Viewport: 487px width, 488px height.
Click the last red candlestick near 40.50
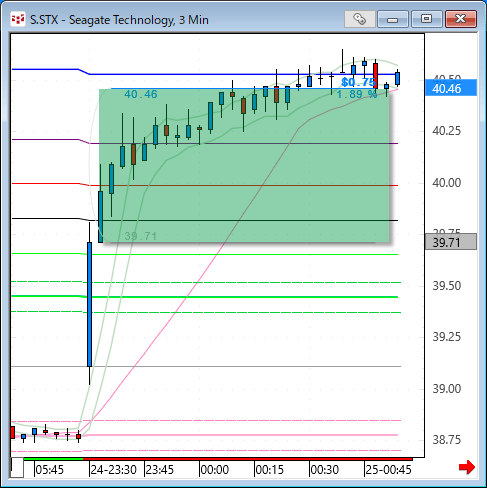coord(375,76)
